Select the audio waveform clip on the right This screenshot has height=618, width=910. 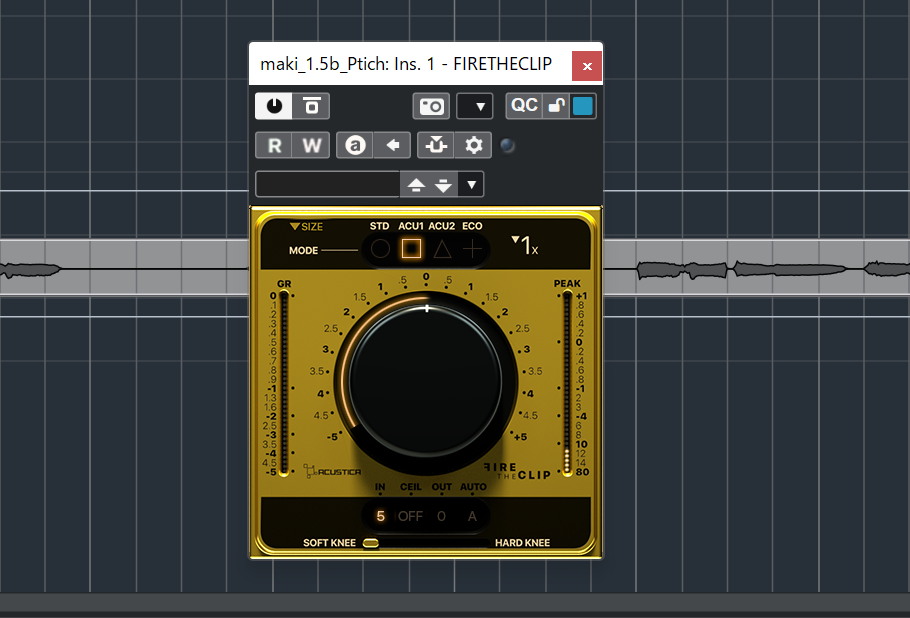[756, 269]
